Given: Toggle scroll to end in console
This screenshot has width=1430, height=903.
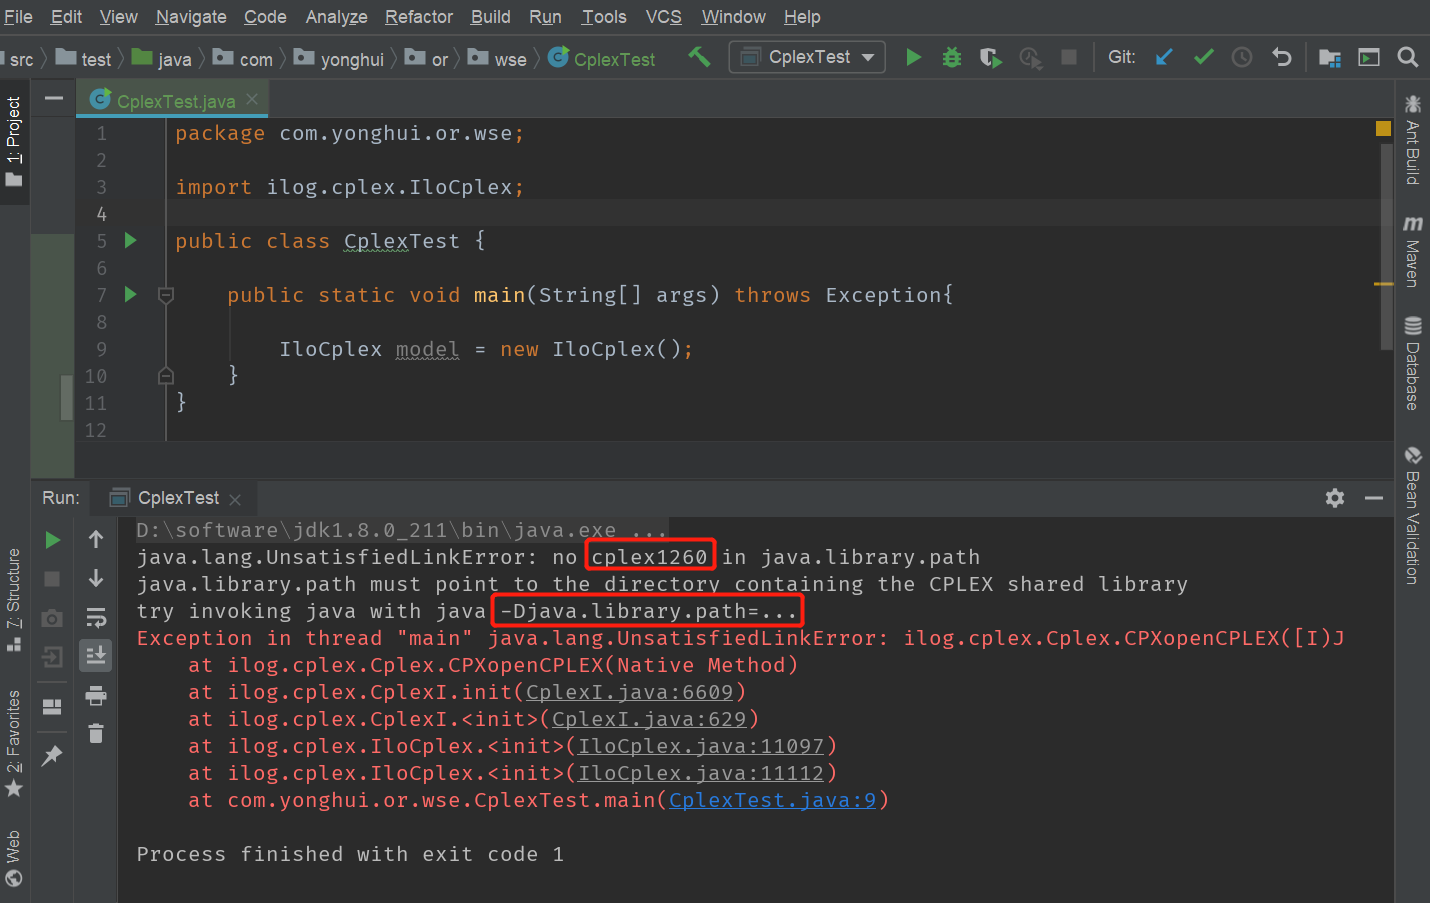Looking at the screenshot, I should tap(96, 656).
